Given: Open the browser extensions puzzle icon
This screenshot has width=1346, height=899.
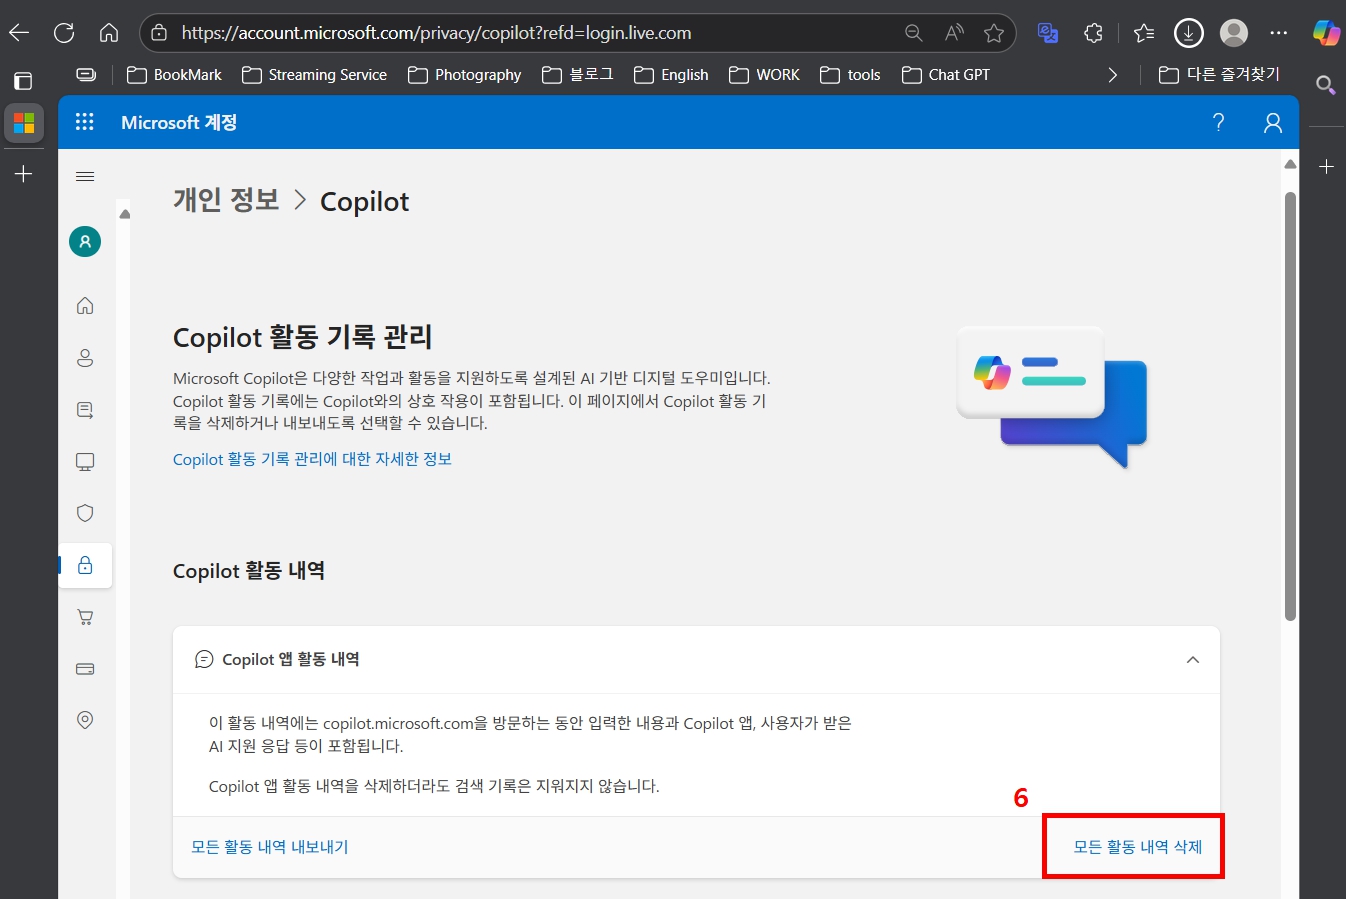Looking at the screenshot, I should point(1093,33).
